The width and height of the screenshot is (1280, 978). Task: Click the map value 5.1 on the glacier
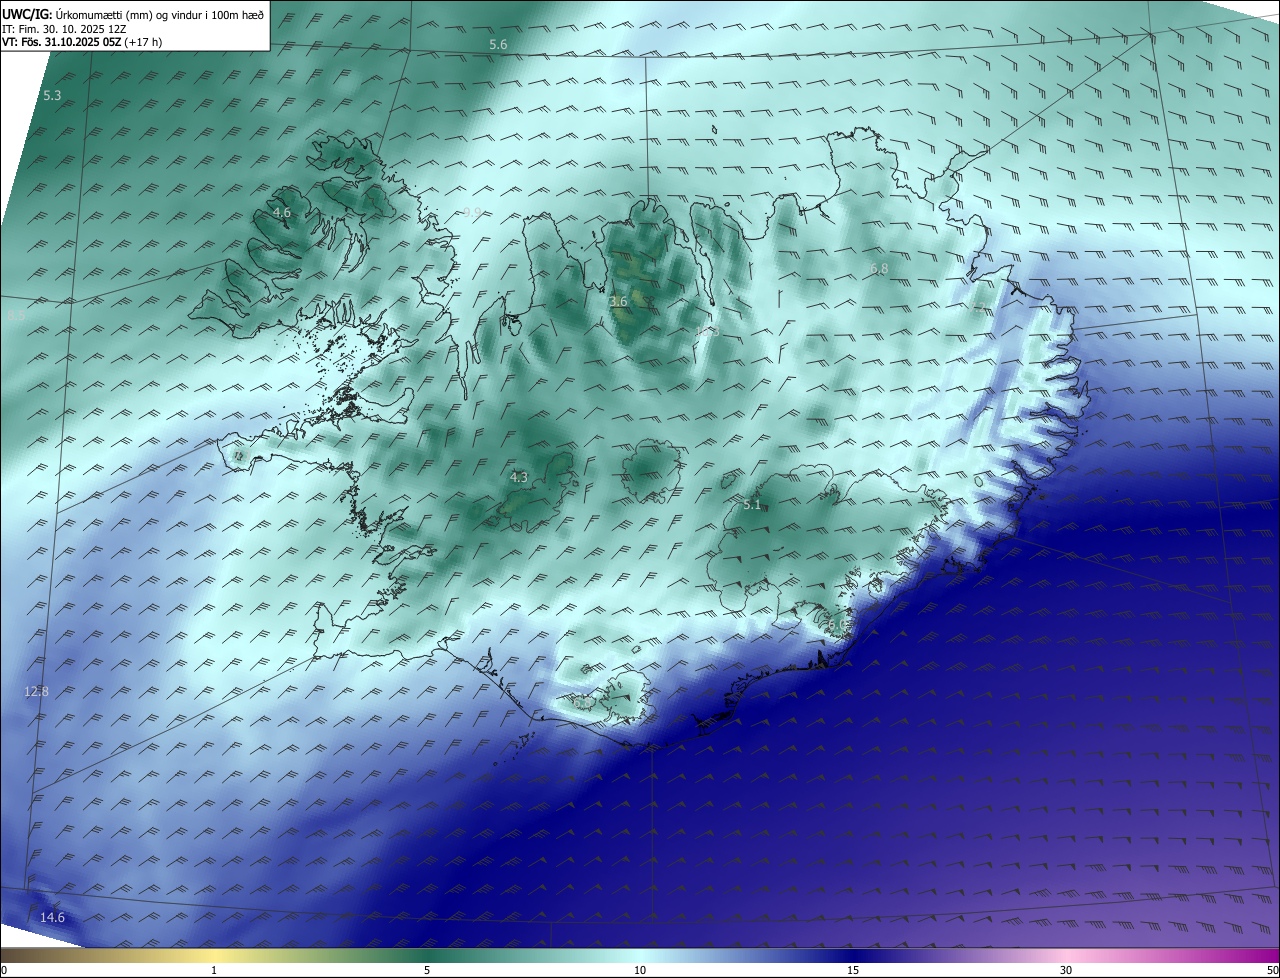pos(752,506)
